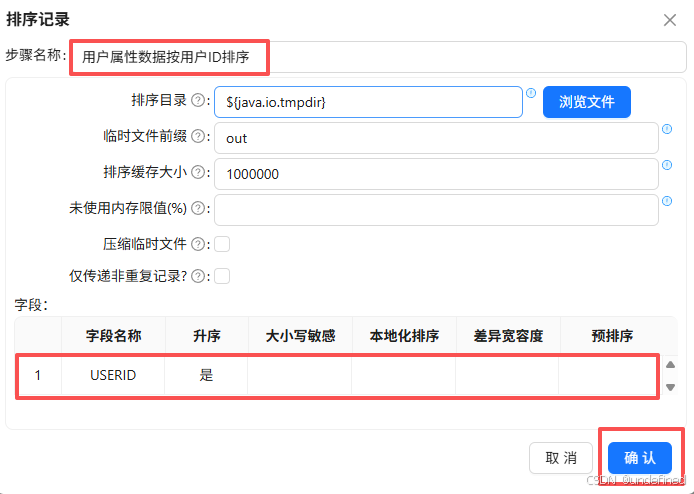Screen dimensions: 694x494
Task: Click the 是 cell under 升序 column
Action: (x=206, y=375)
